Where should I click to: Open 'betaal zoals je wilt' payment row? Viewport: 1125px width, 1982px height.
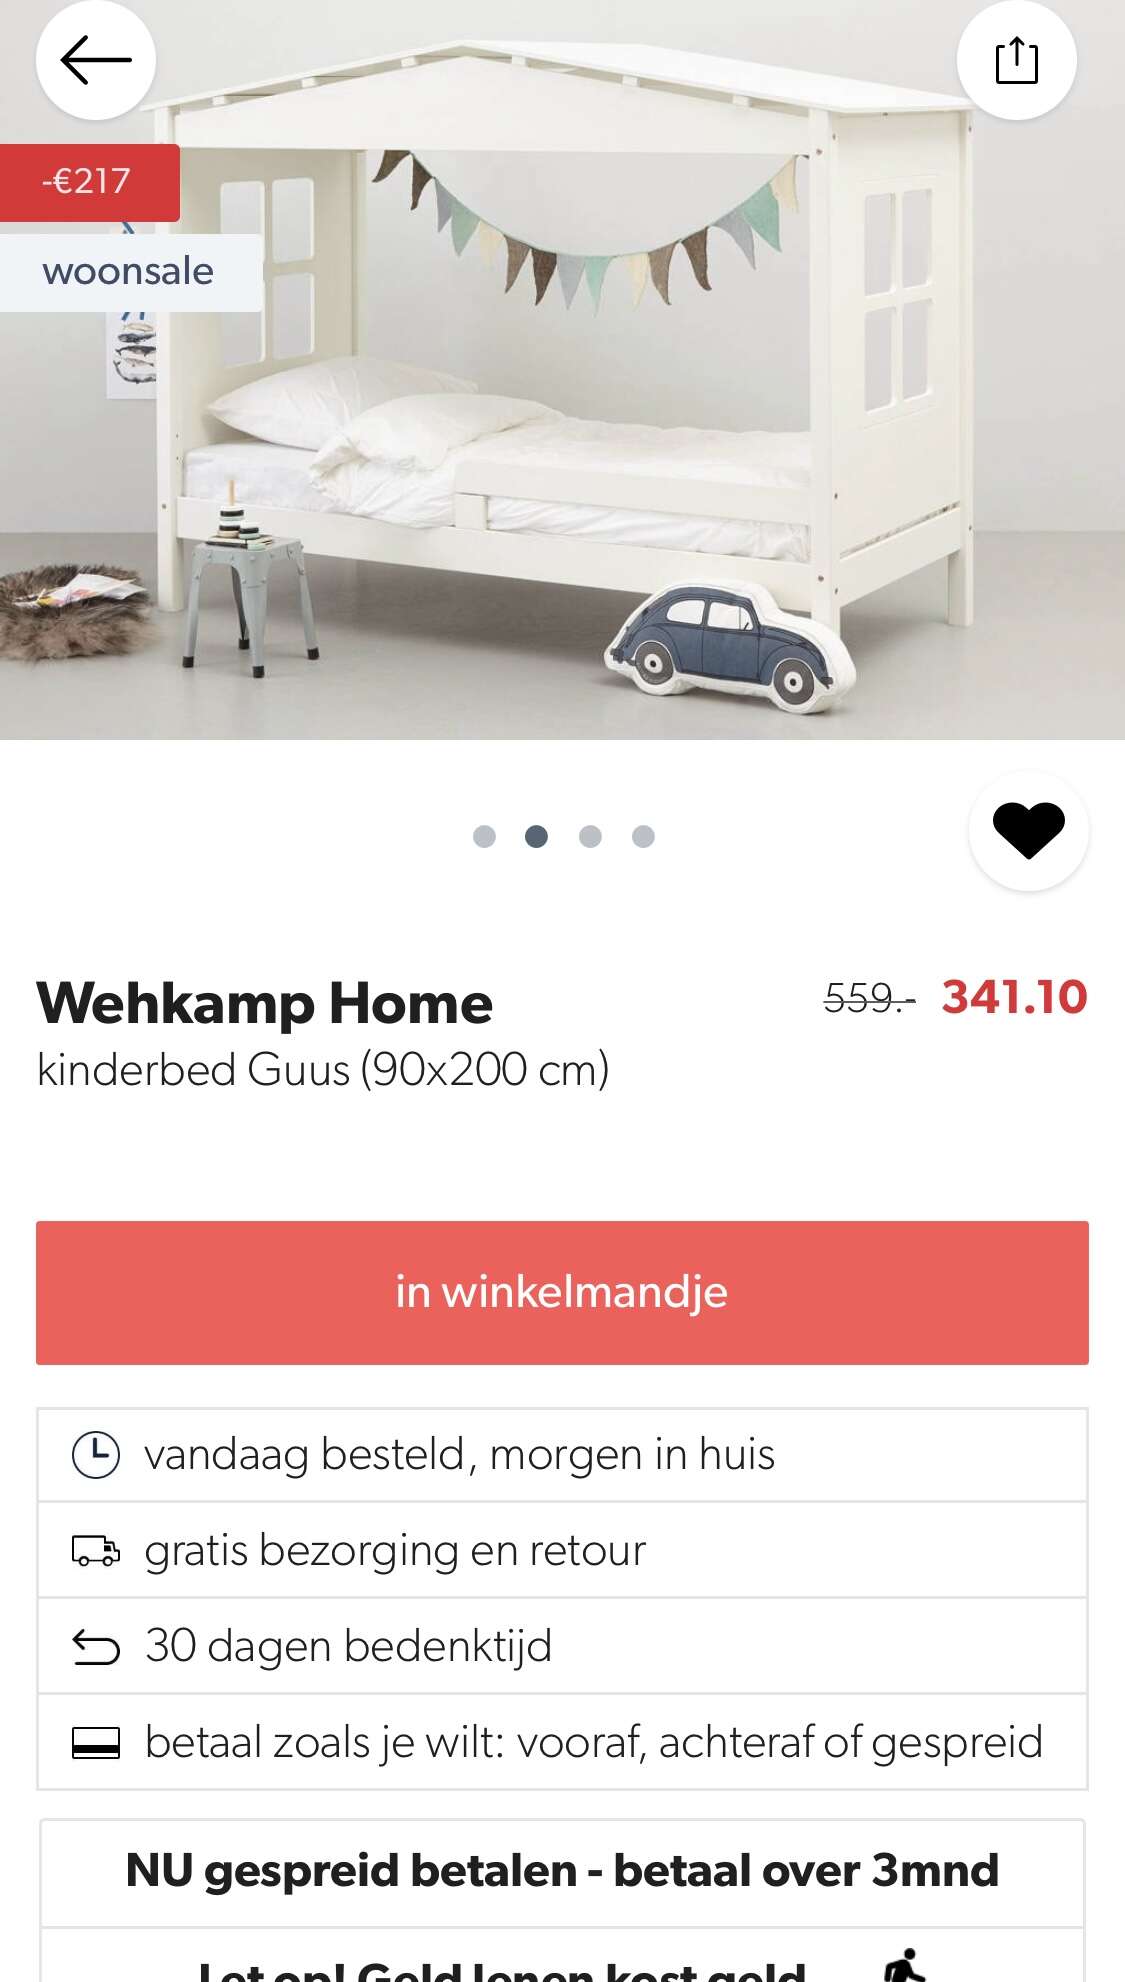562,1742
